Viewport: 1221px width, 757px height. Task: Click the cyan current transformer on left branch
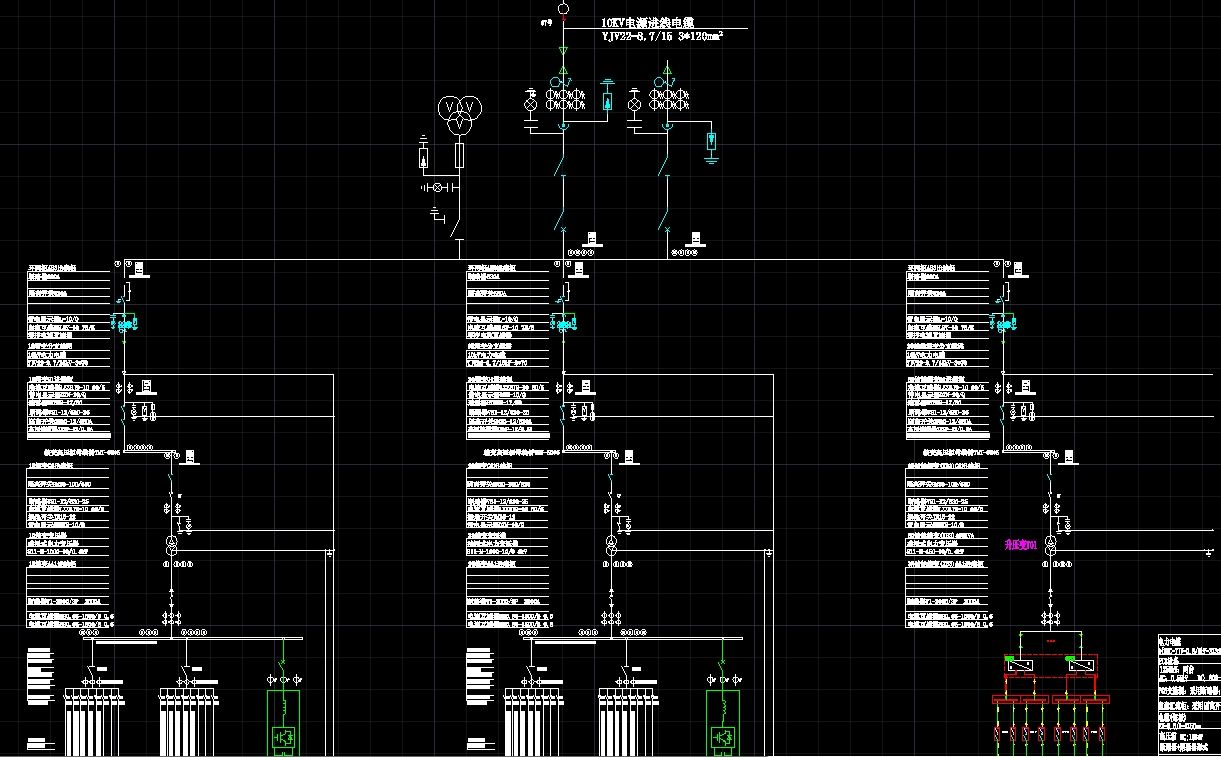[x=125, y=324]
